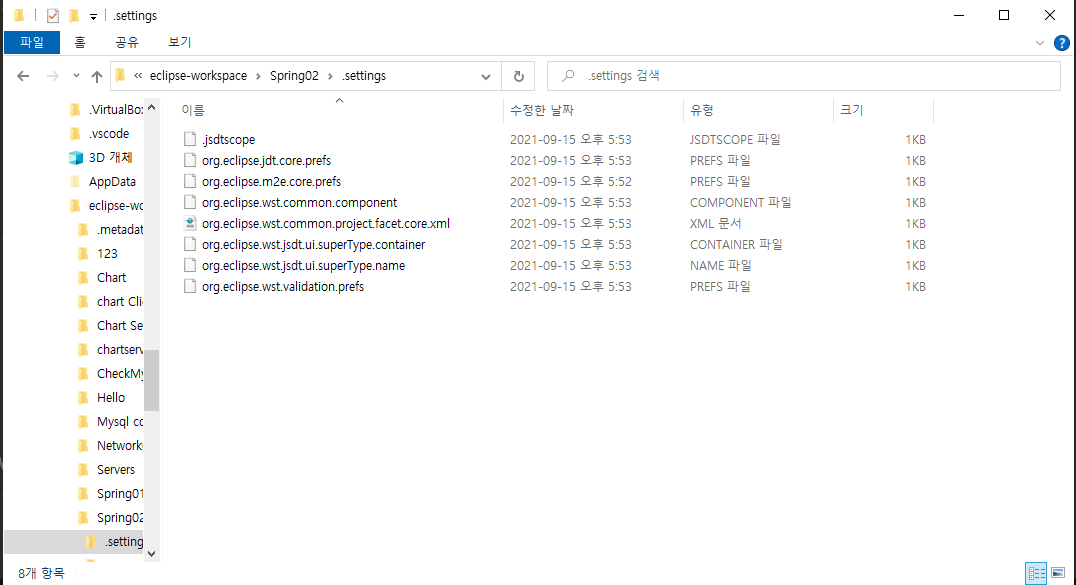Screen dimensions: 1076x585
Task: Sort by the 유형 column header
Action: pyautogui.click(x=702, y=110)
